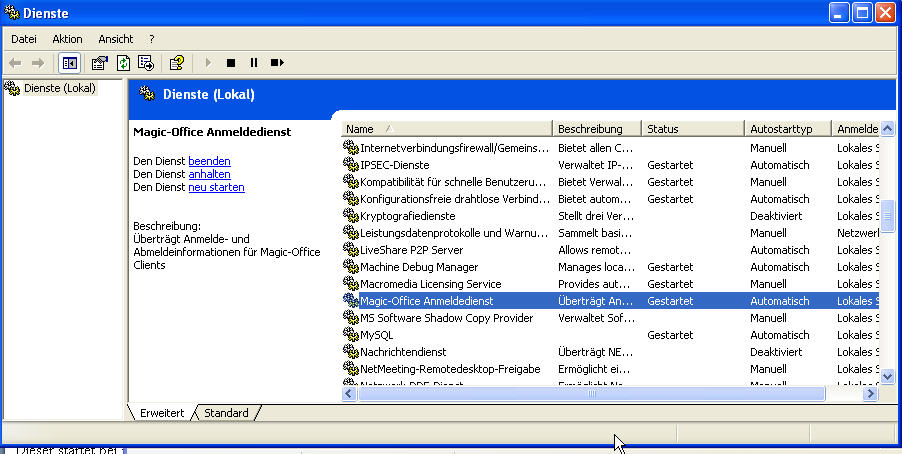Click the gear icon of Kompatibilität für schnelle Benutzerumschaltung
This screenshot has width=902, height=454.
click(351, 182)
